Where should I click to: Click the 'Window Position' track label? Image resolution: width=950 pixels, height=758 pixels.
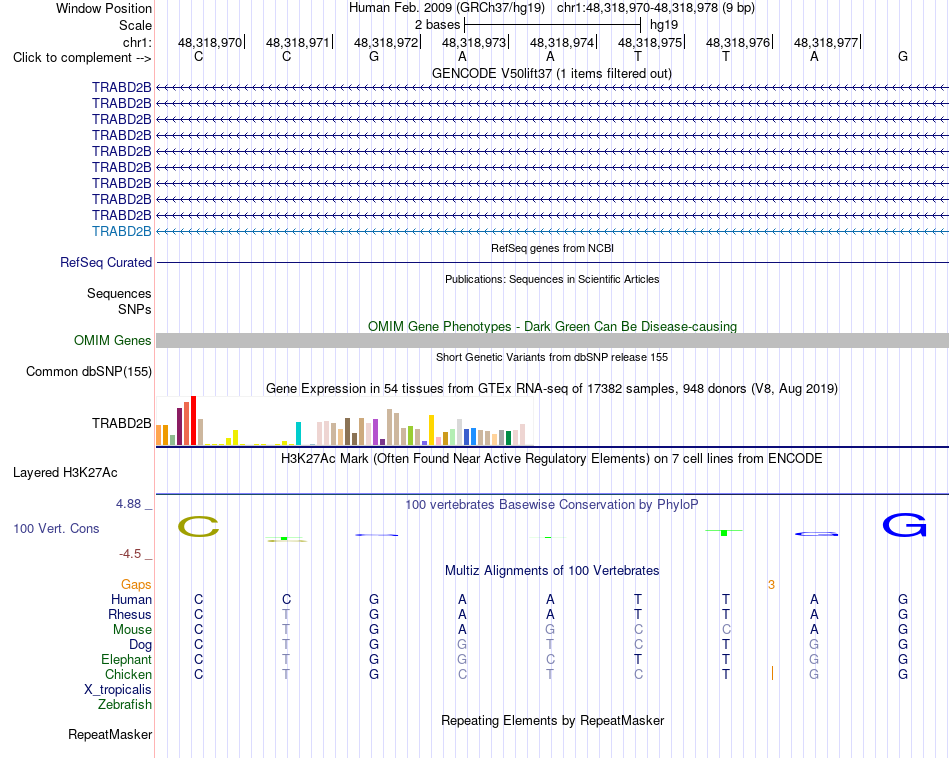pyautogui.click(x=104, y=8)
